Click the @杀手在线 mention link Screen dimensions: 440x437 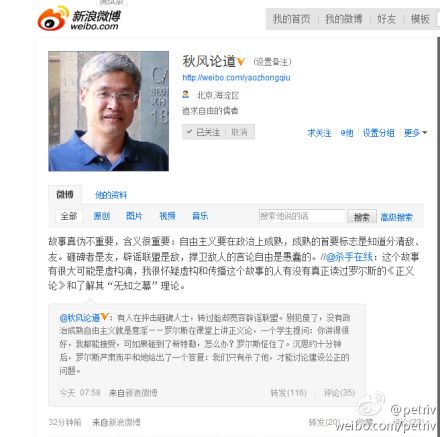click(349, 257)
